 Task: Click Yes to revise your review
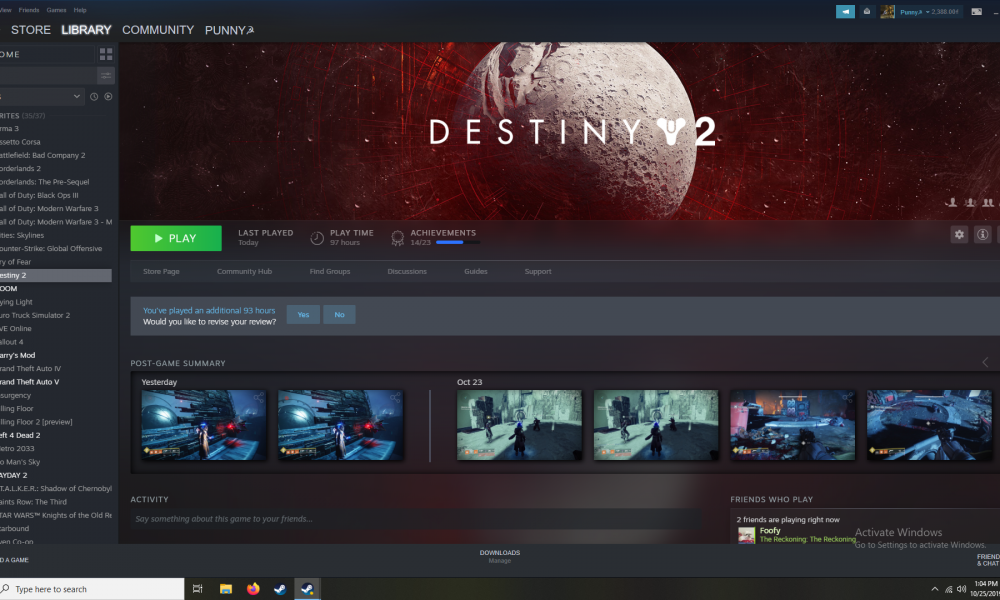pyautogui.click(x=303, y=314)
